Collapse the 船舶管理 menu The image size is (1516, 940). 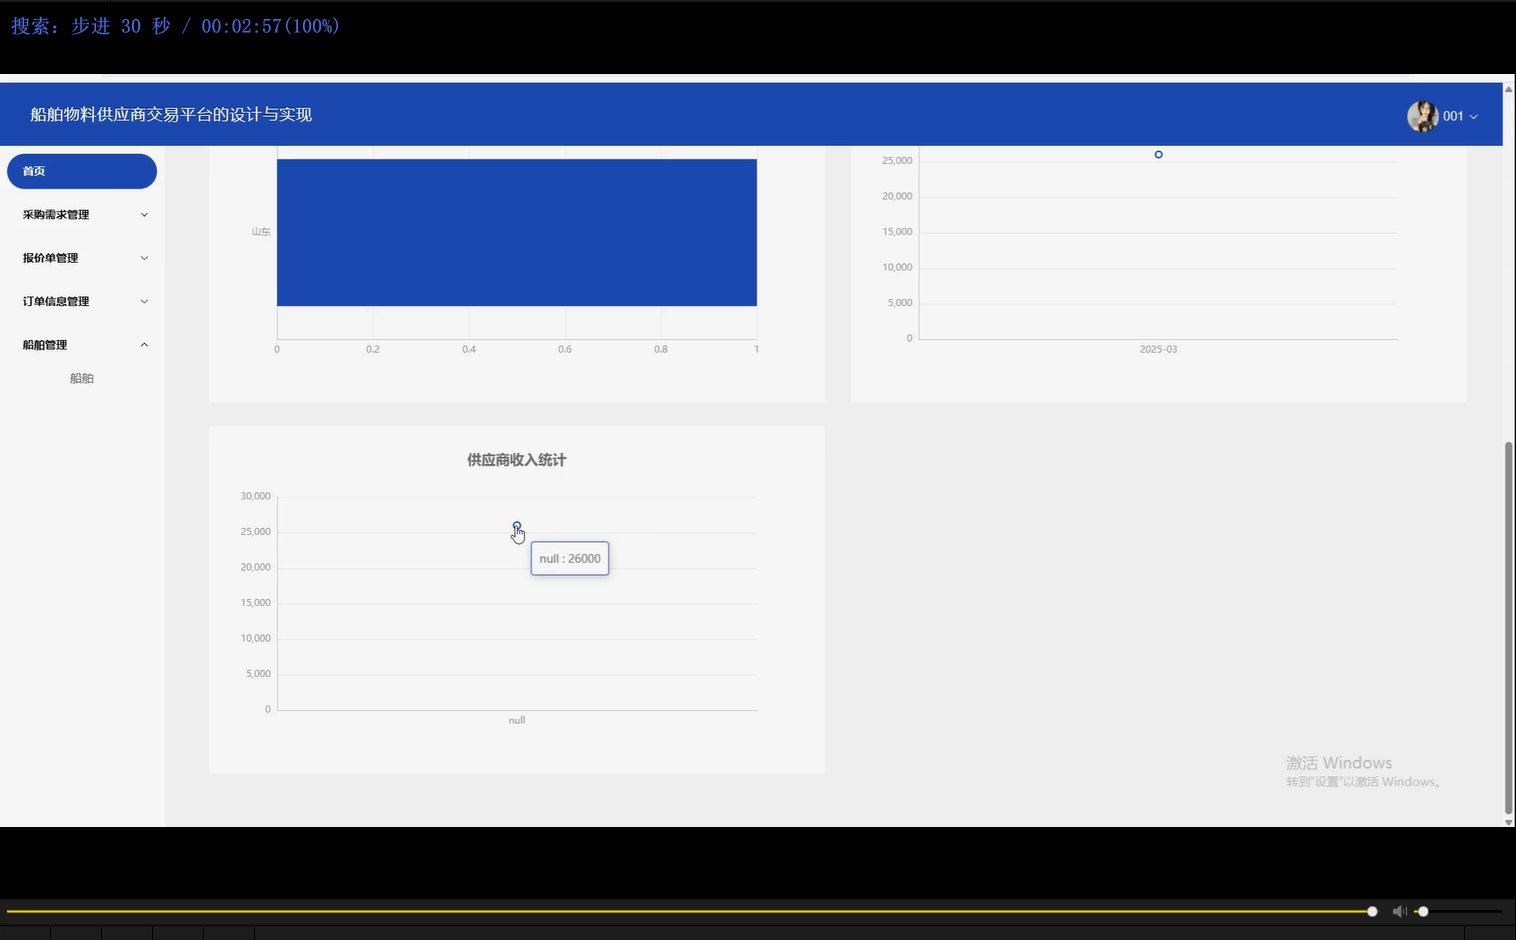(x=82, y=345)
